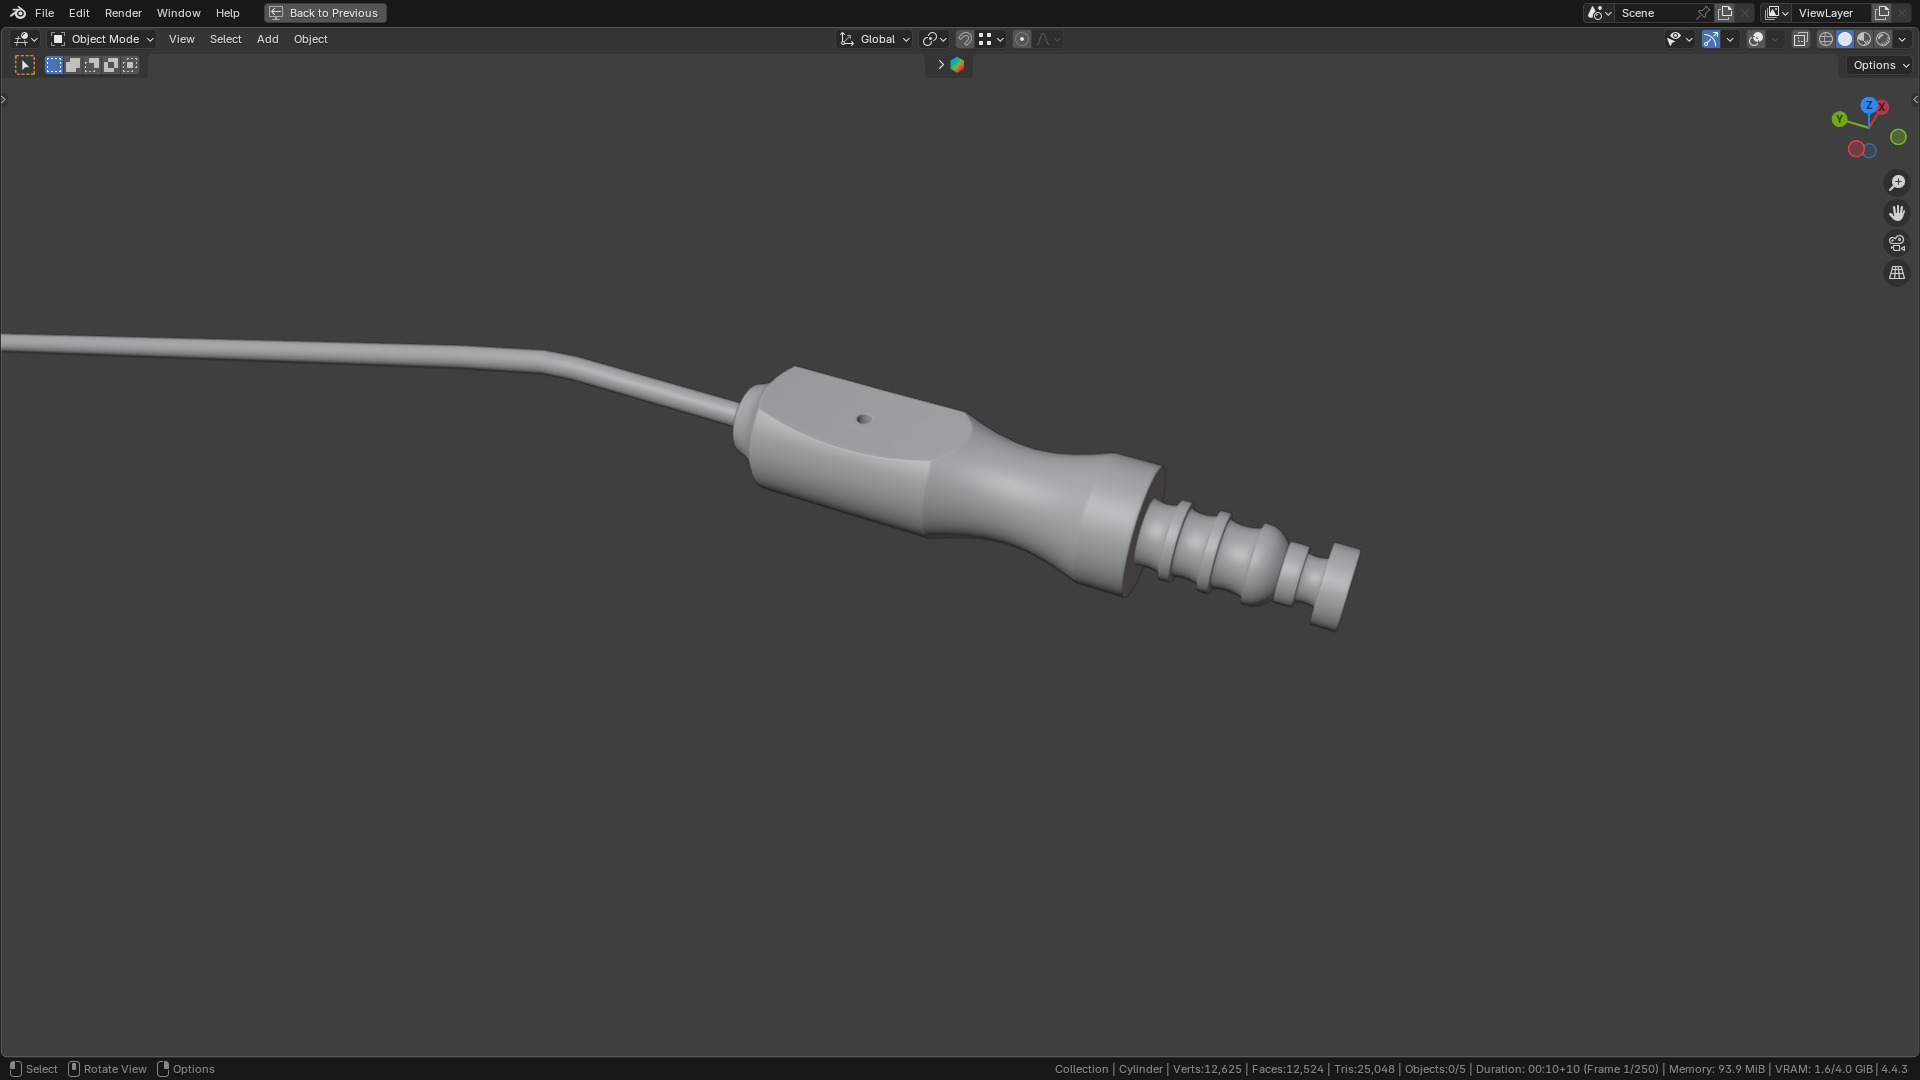Choose the Set New Selection mode icon

point(54,65)
